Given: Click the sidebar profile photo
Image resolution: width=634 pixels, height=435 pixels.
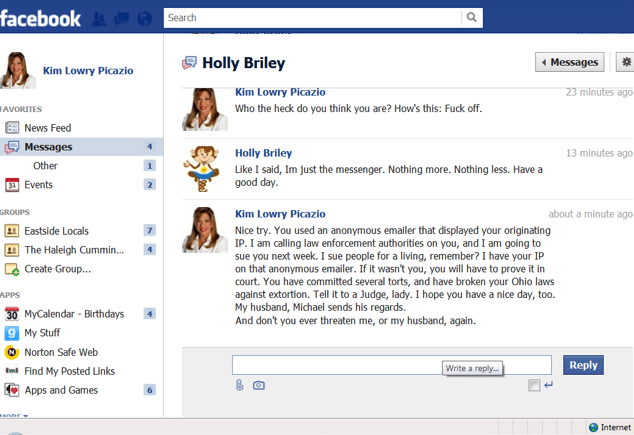Looking at the screenshot, I should 17,70.
